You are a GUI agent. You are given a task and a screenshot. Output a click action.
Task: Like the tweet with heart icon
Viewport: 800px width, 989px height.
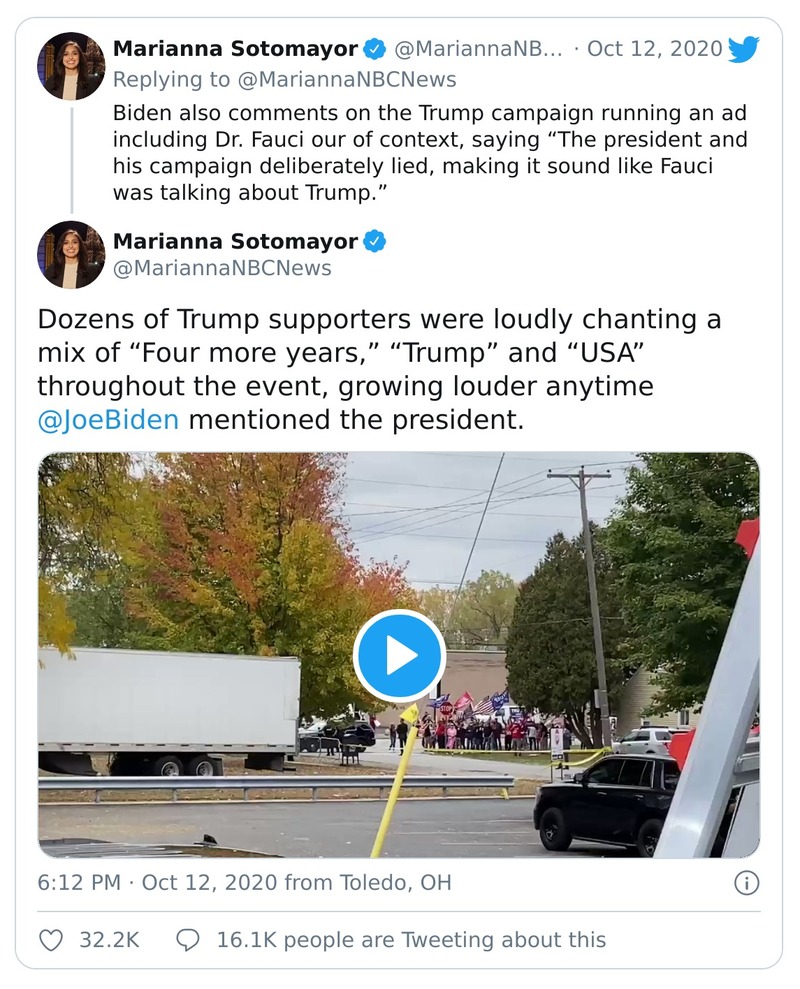51,940
